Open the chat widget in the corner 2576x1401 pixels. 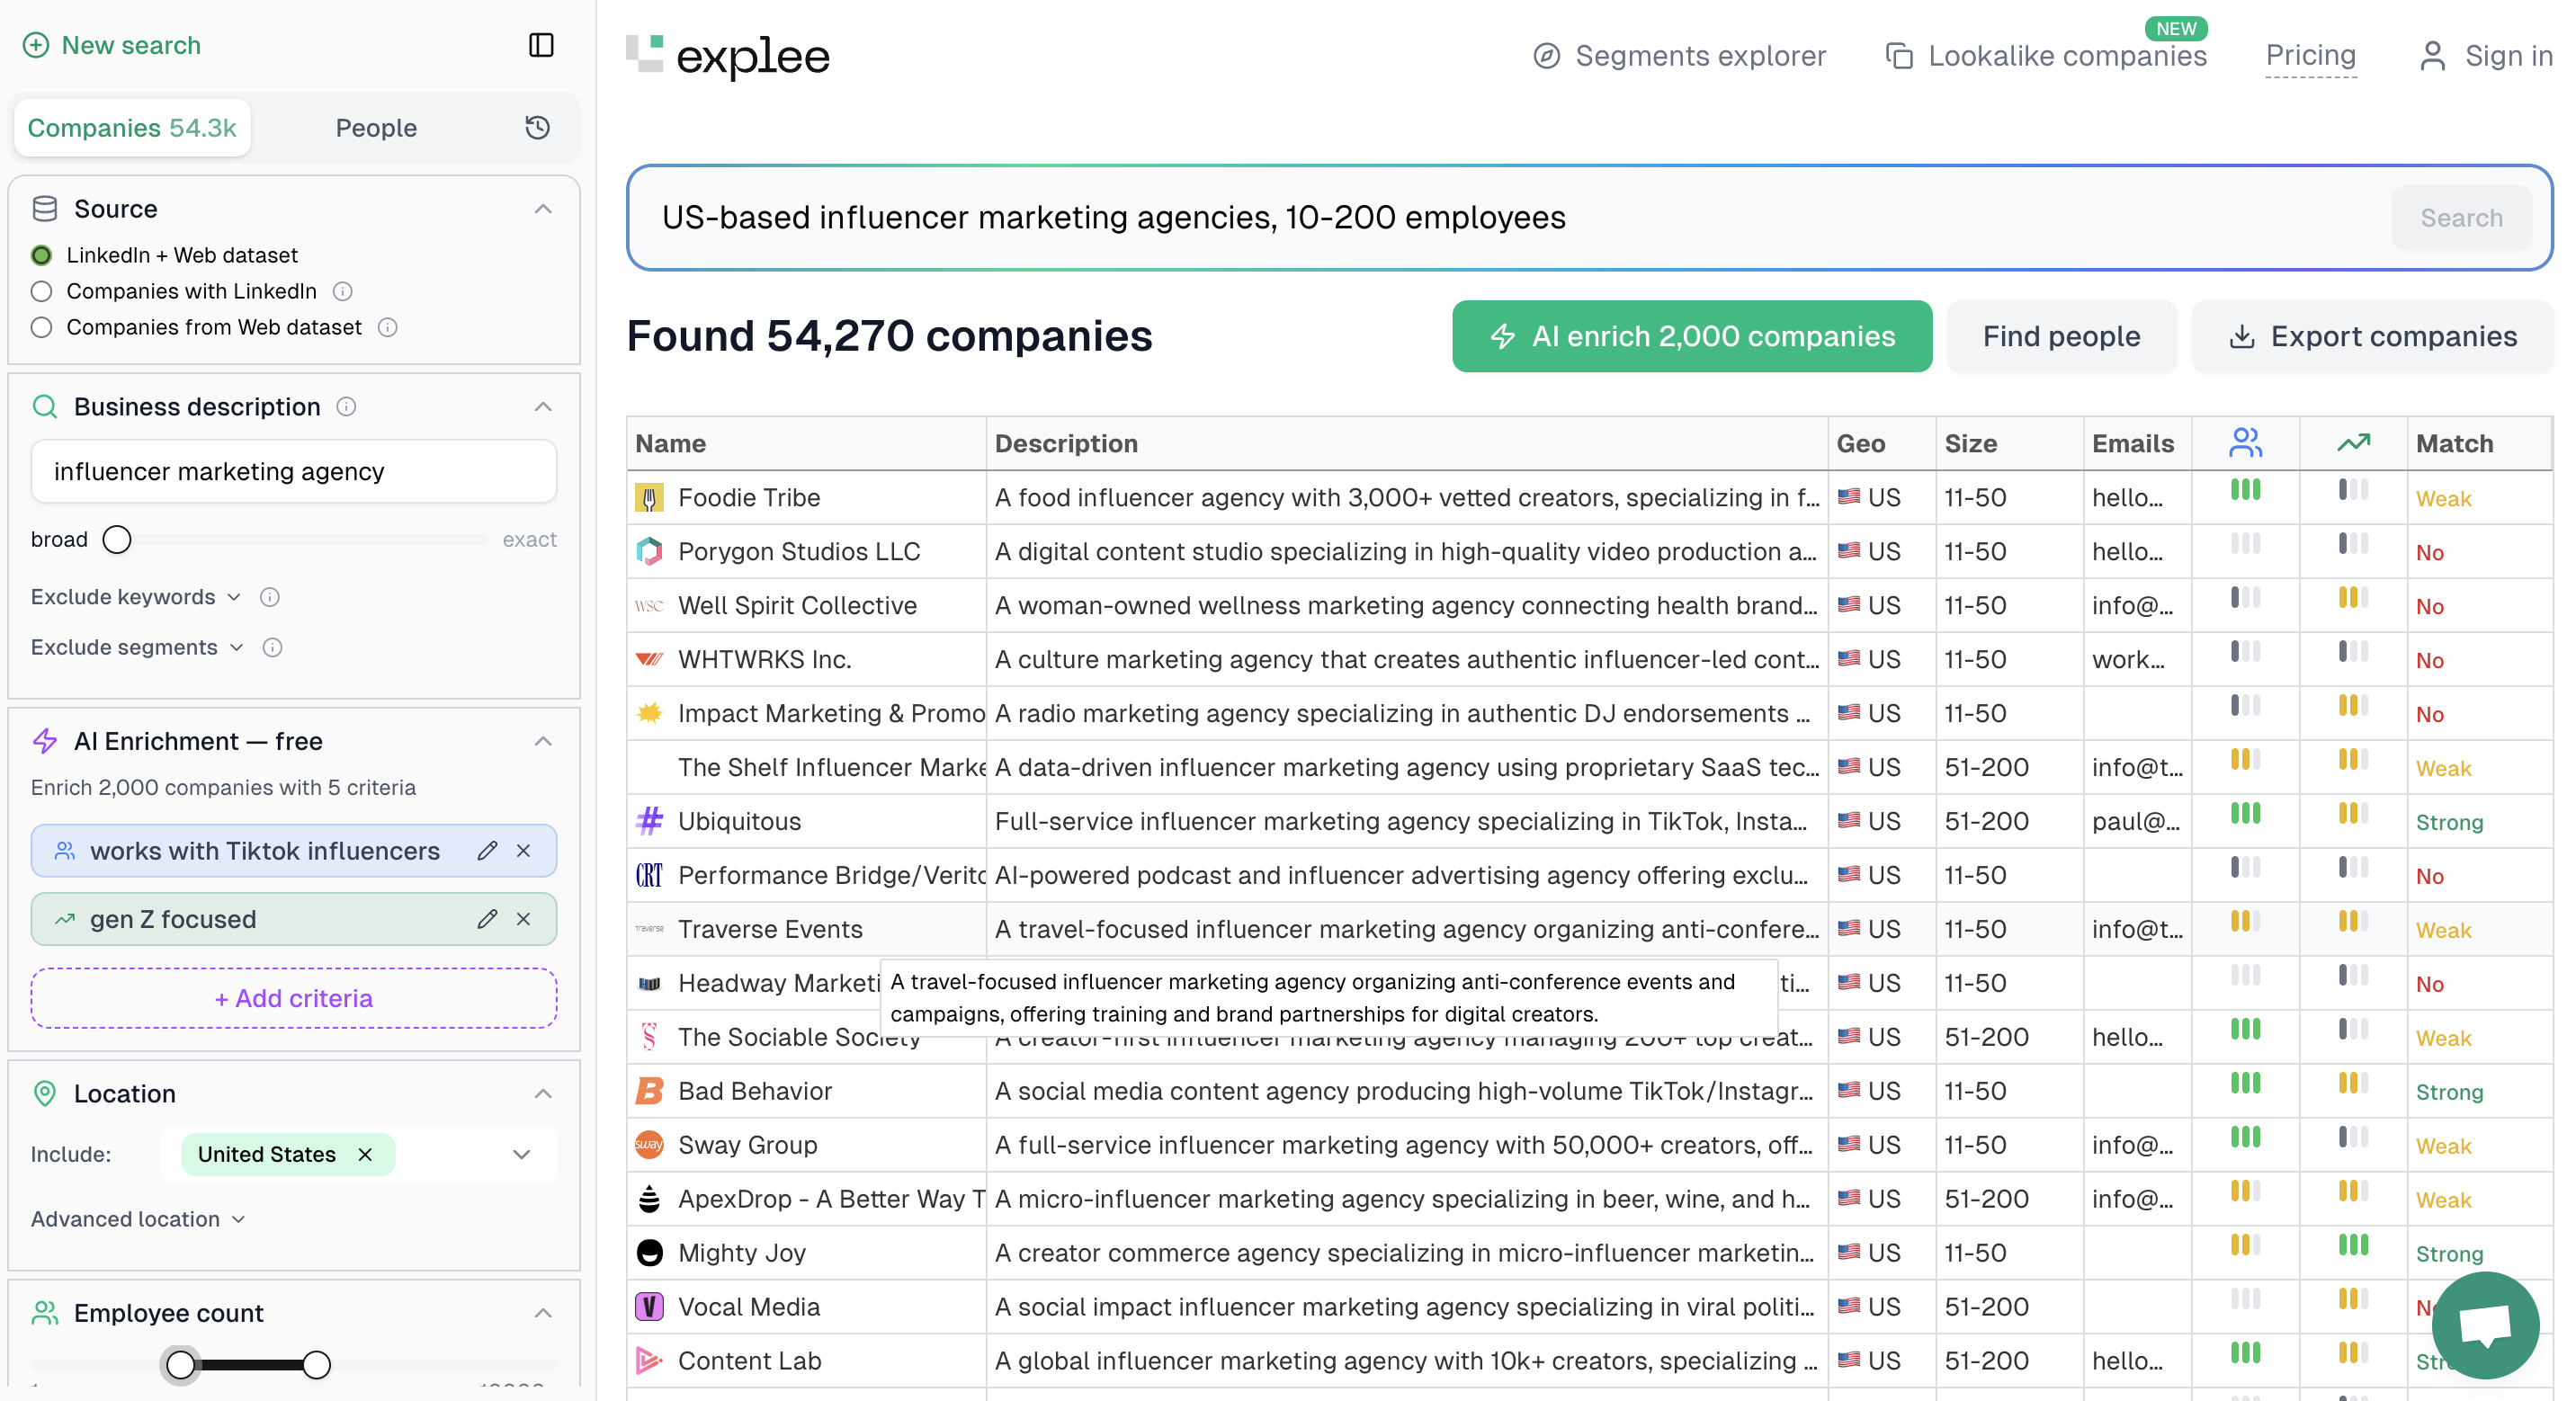click(x=2484, y=1326)
